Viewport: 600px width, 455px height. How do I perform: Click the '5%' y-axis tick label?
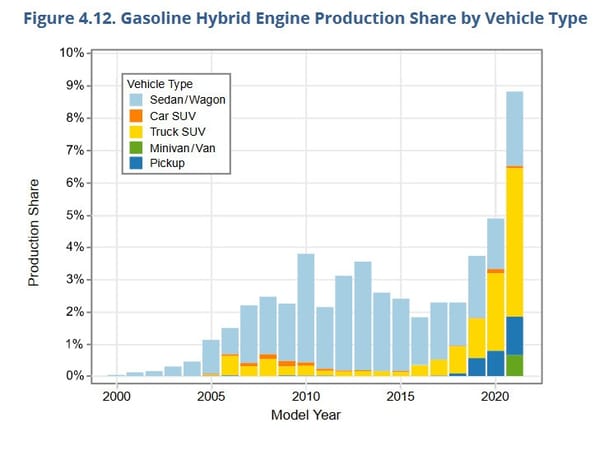[x=75, y=215]
